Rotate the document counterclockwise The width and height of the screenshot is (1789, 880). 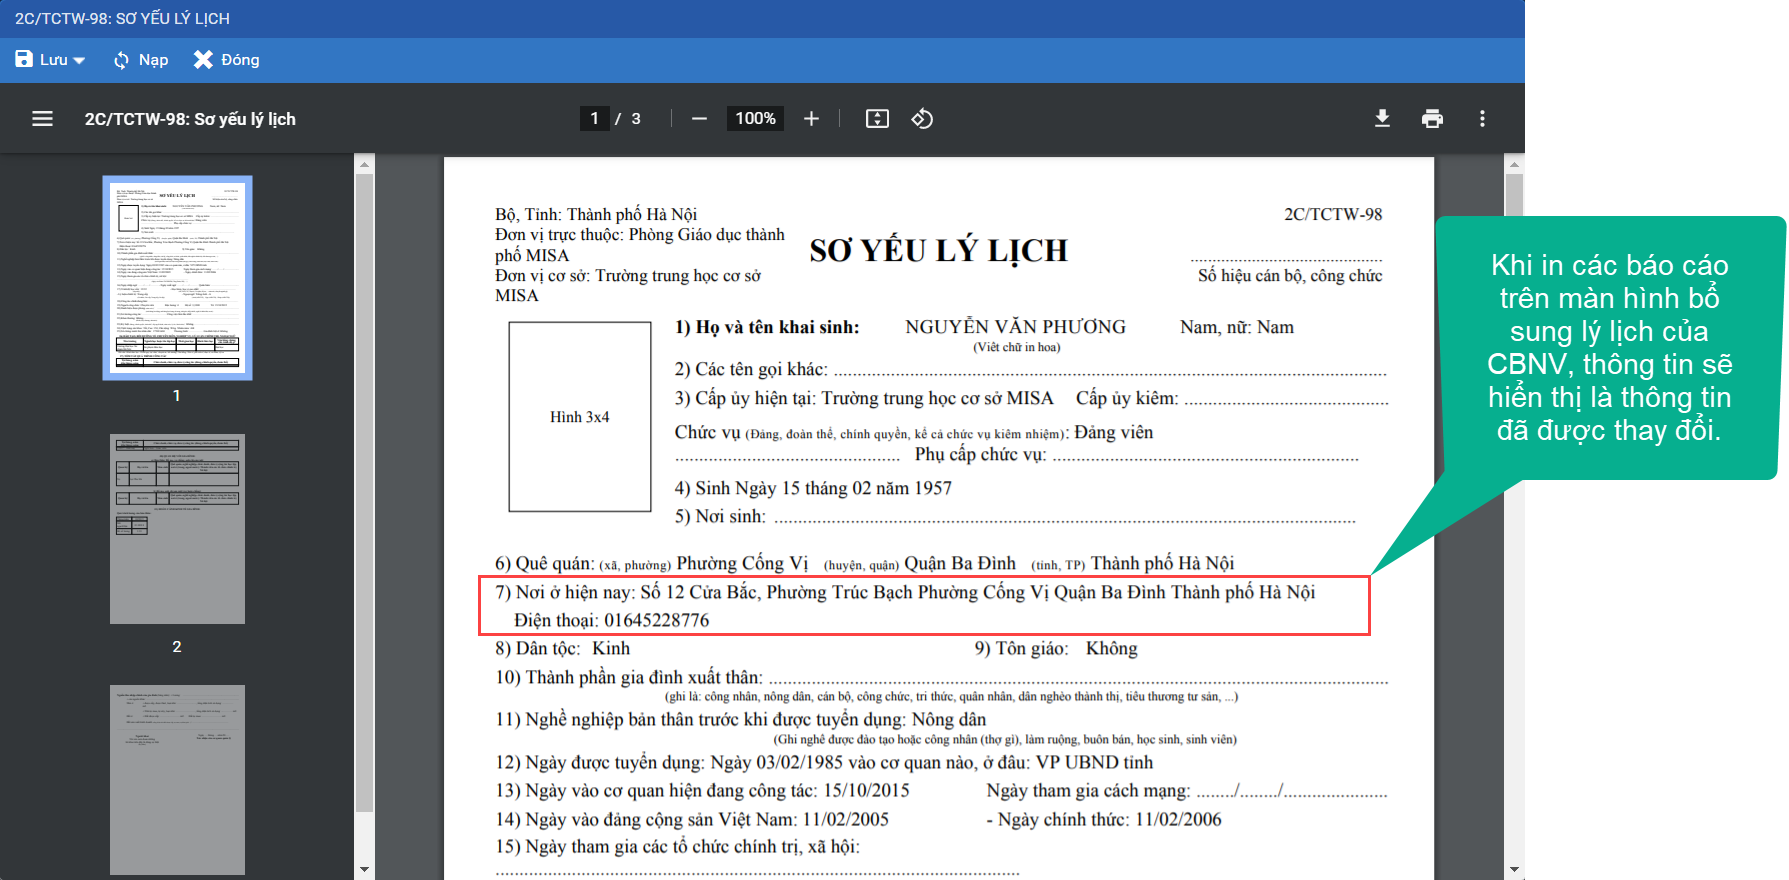click(x=922, y=119)
